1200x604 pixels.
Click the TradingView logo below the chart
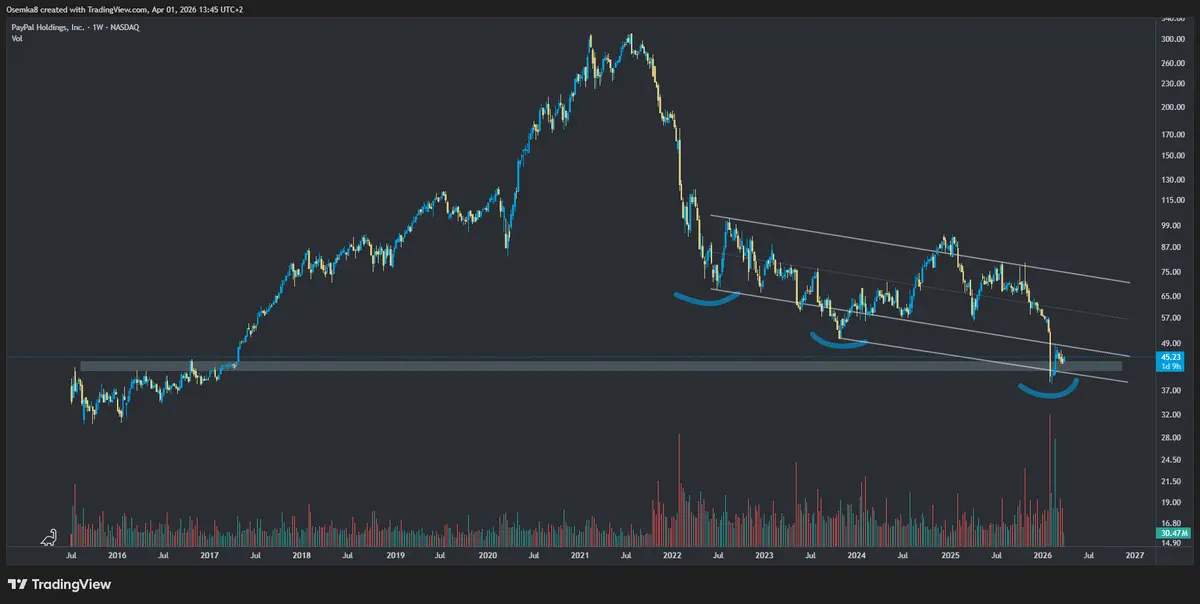[x=59, y=584]
